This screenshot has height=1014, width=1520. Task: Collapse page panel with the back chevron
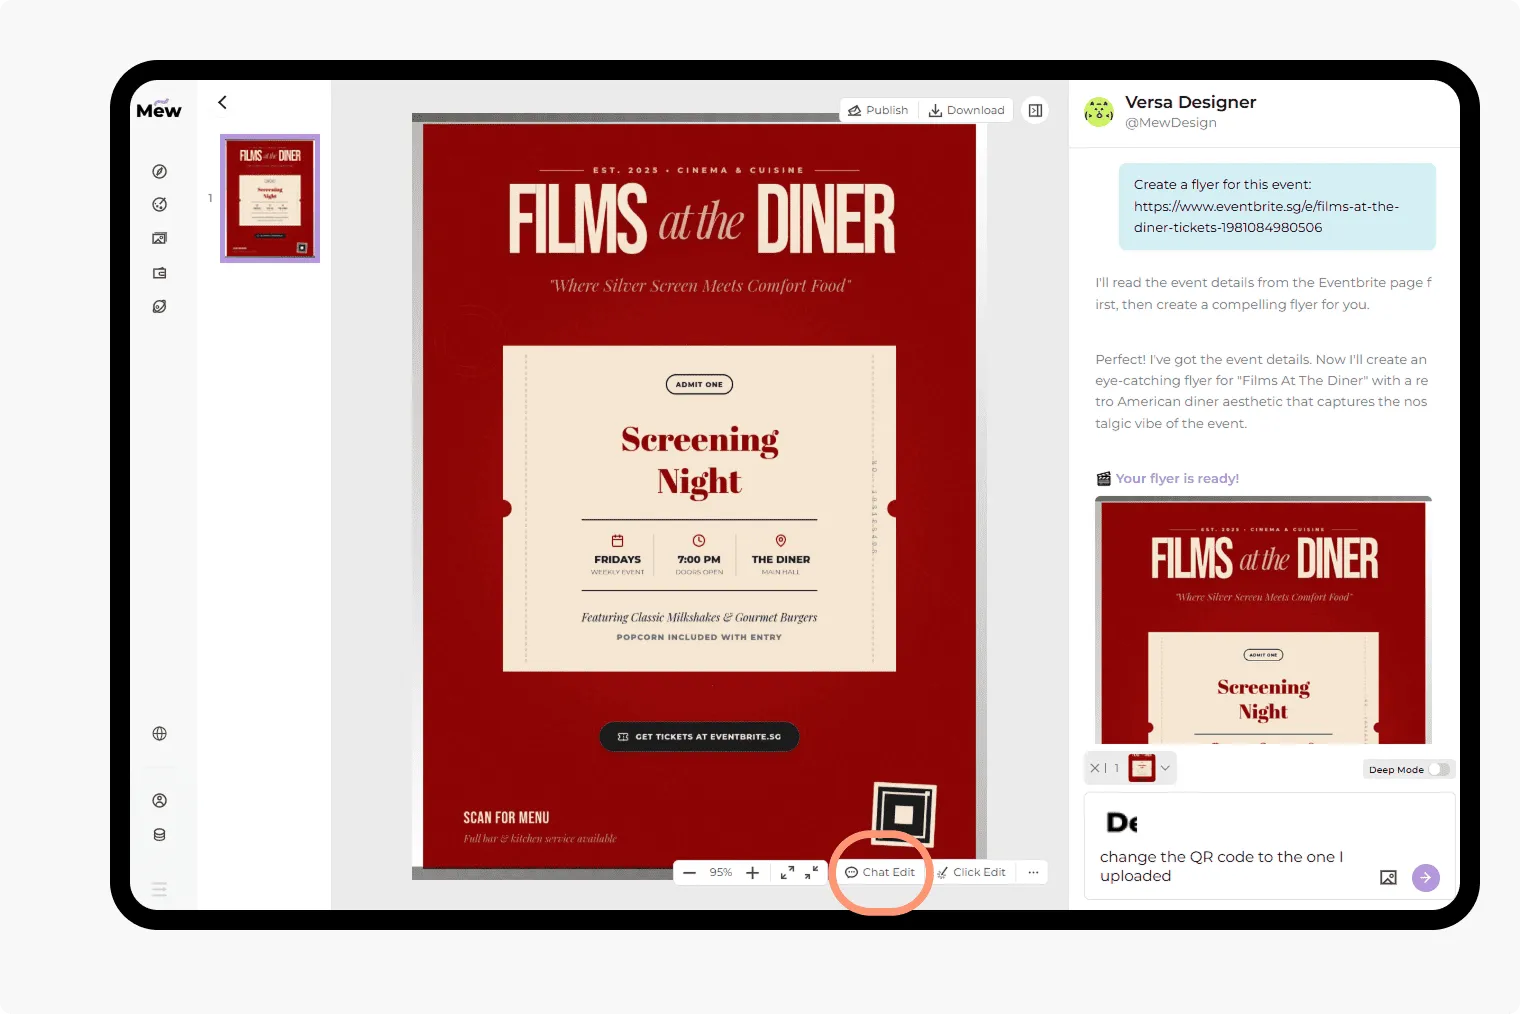point(222,103)
